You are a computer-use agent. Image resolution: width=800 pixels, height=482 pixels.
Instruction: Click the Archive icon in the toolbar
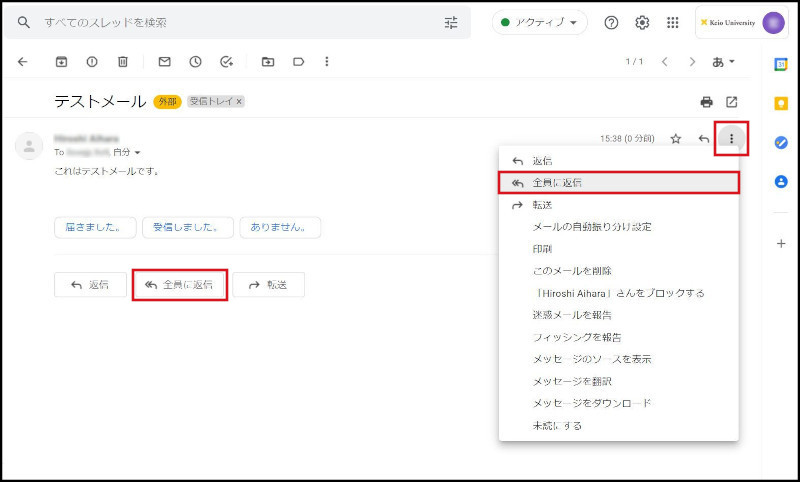click(61, 62)
